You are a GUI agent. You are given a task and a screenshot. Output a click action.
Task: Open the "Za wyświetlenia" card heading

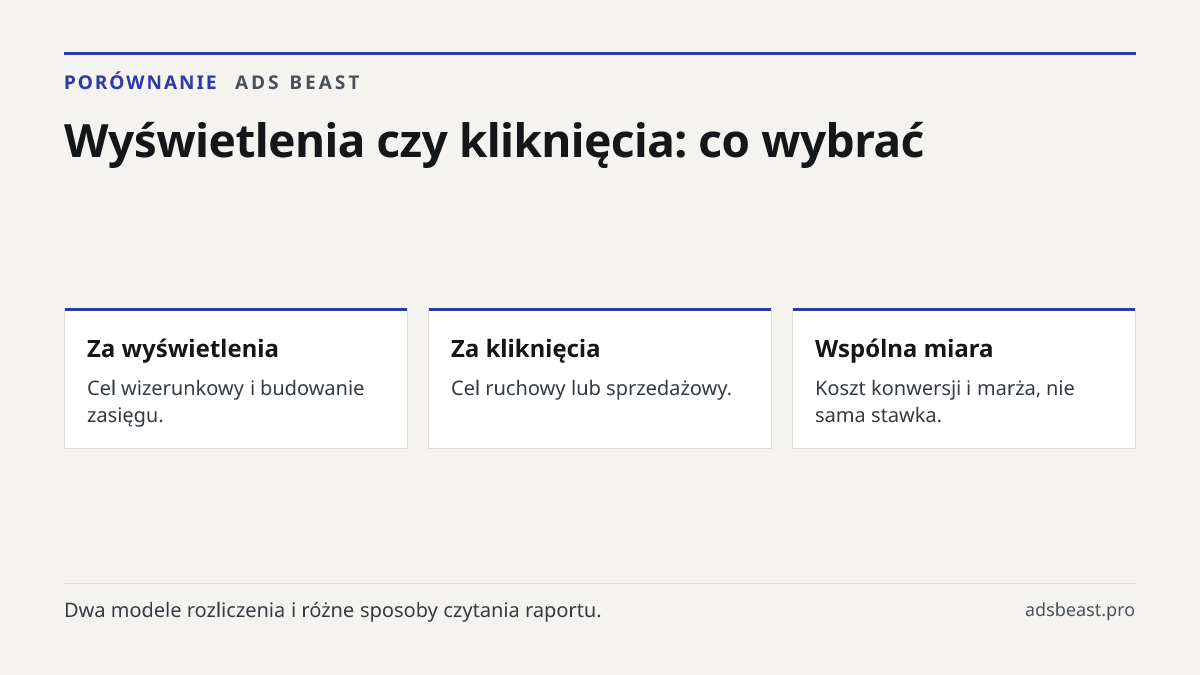pyautogui.click(x=183, y=349)
